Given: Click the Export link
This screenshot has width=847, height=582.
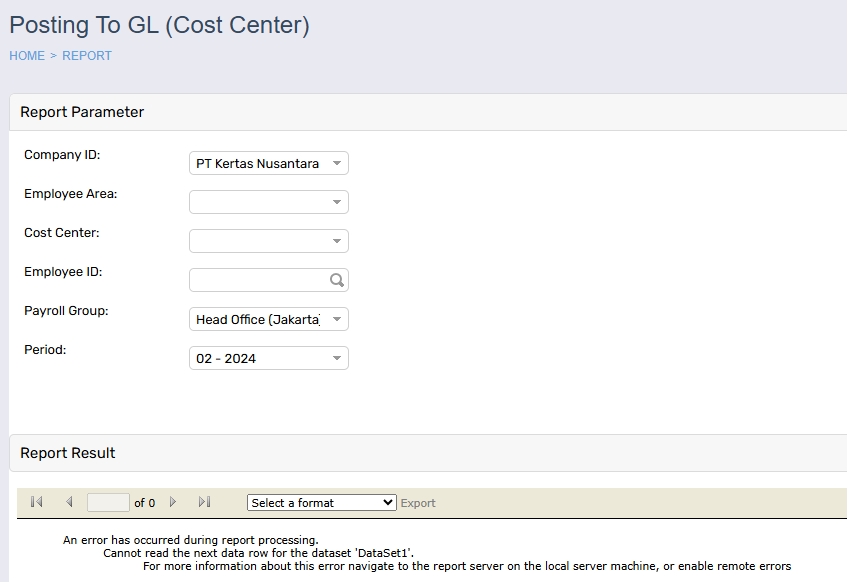Looking at the screenshot, I should pyautogui.click(x=418, y=503).
